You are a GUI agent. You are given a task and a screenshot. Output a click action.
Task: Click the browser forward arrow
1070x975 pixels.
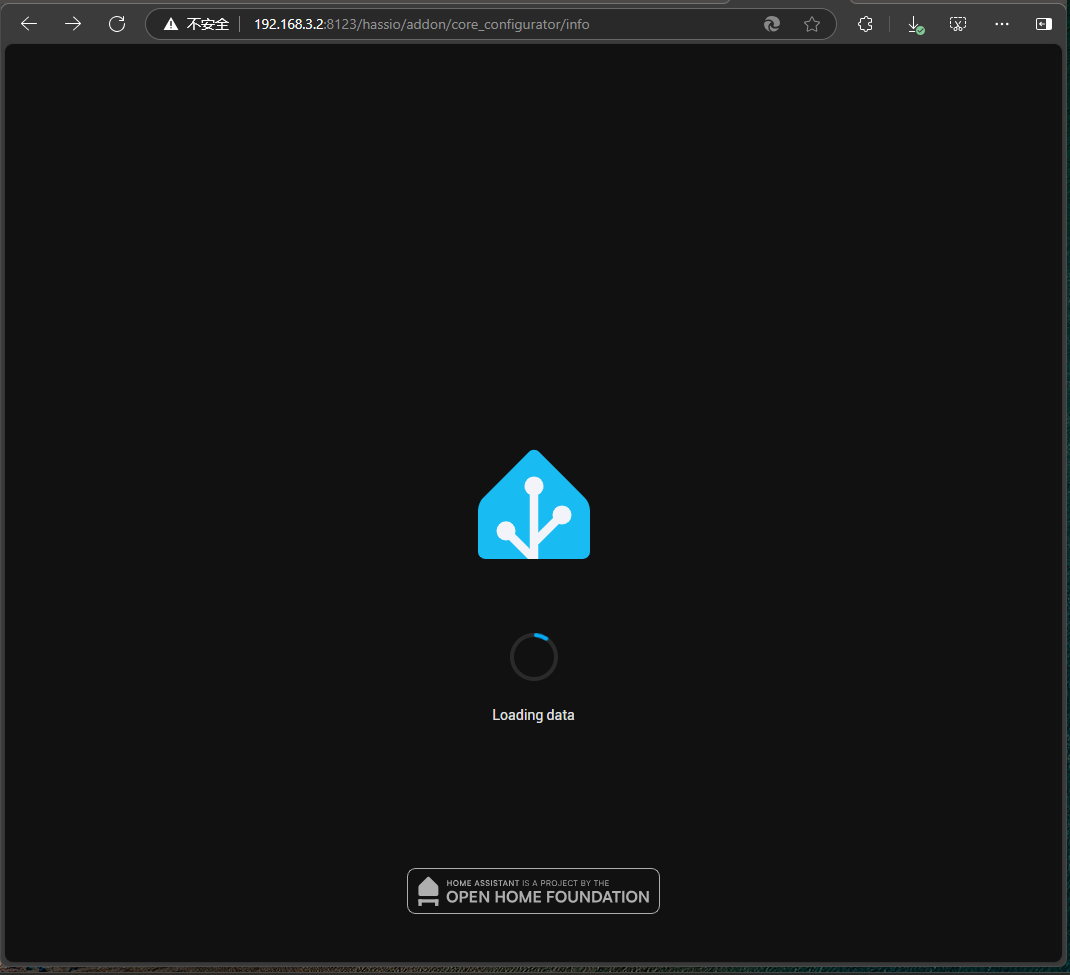73,24
